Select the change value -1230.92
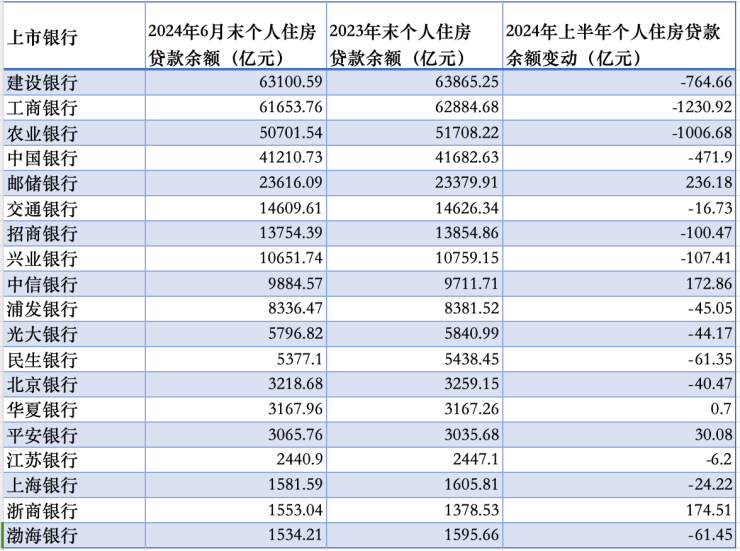The width and height of the screenshot is (740, 551). [x=702, y=107]
